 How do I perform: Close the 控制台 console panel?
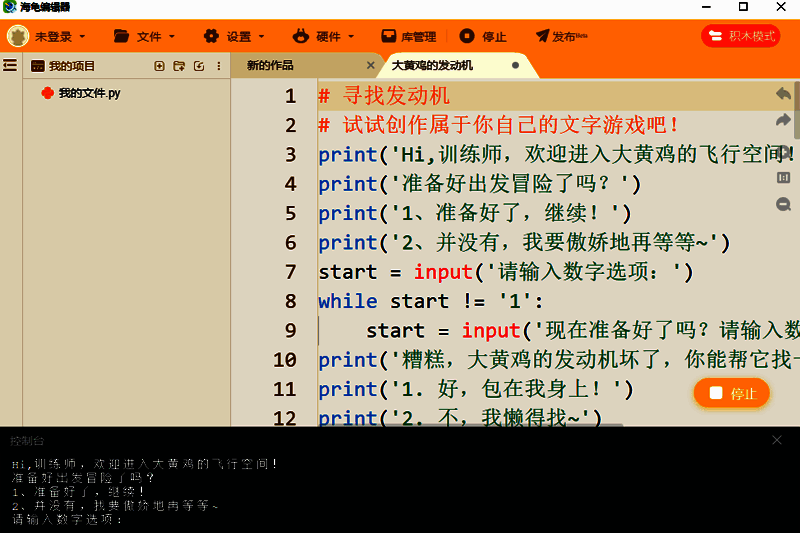[x=777, y=440]
